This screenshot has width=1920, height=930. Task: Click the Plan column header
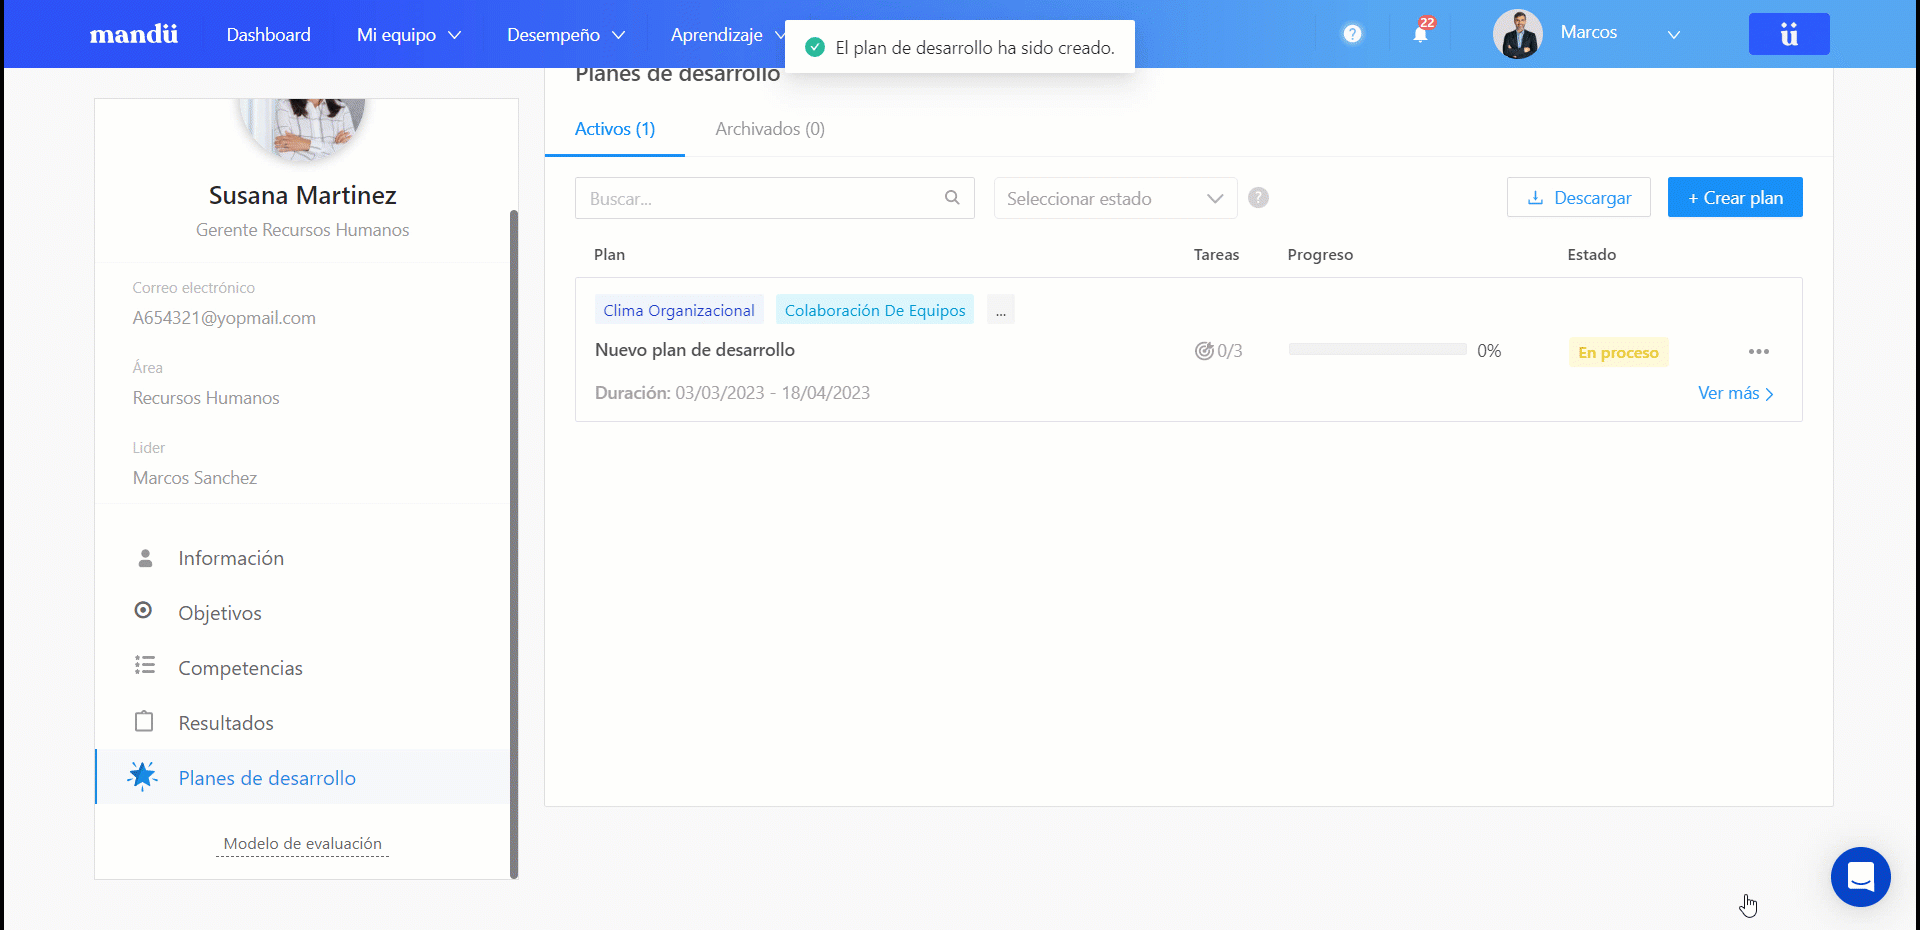click(609, 254)
